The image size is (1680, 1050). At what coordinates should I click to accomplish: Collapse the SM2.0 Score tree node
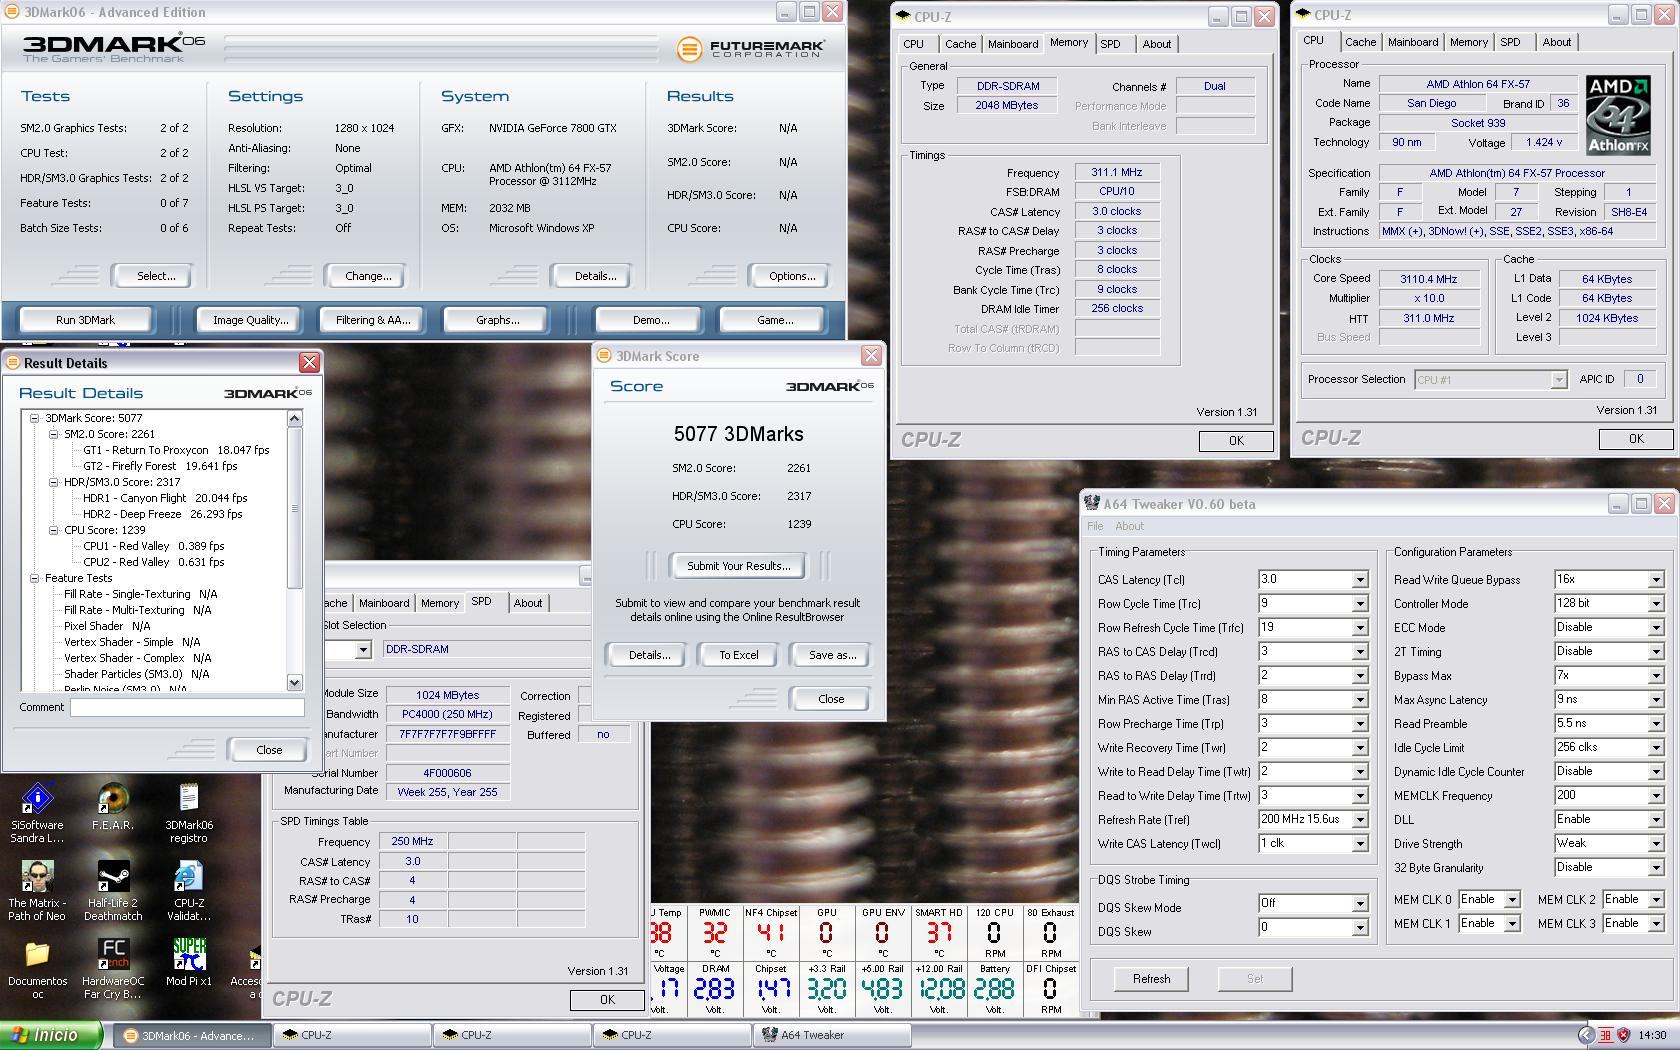coord(54,434)
